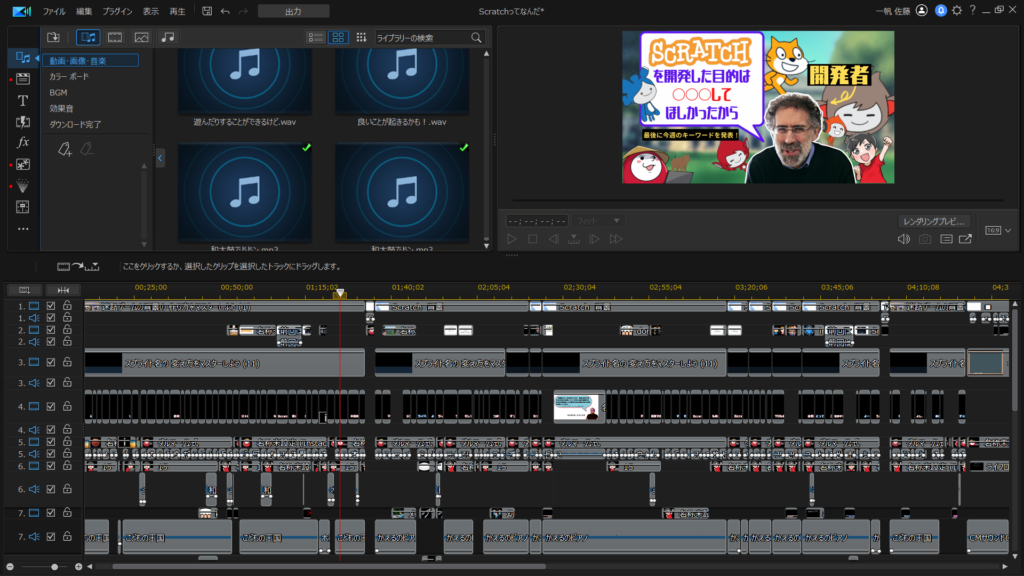Screen dimensions: 1024x576
Task: Click the add tracks button in timeline
Action: 24,290
